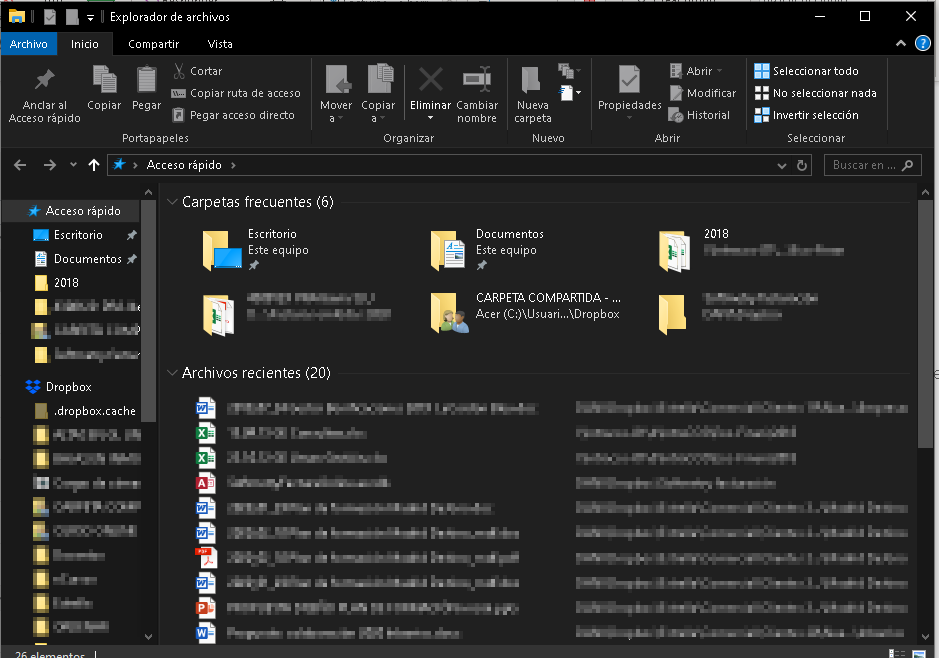Collapse the Carpetas frecuentes section

click(172, 202)
